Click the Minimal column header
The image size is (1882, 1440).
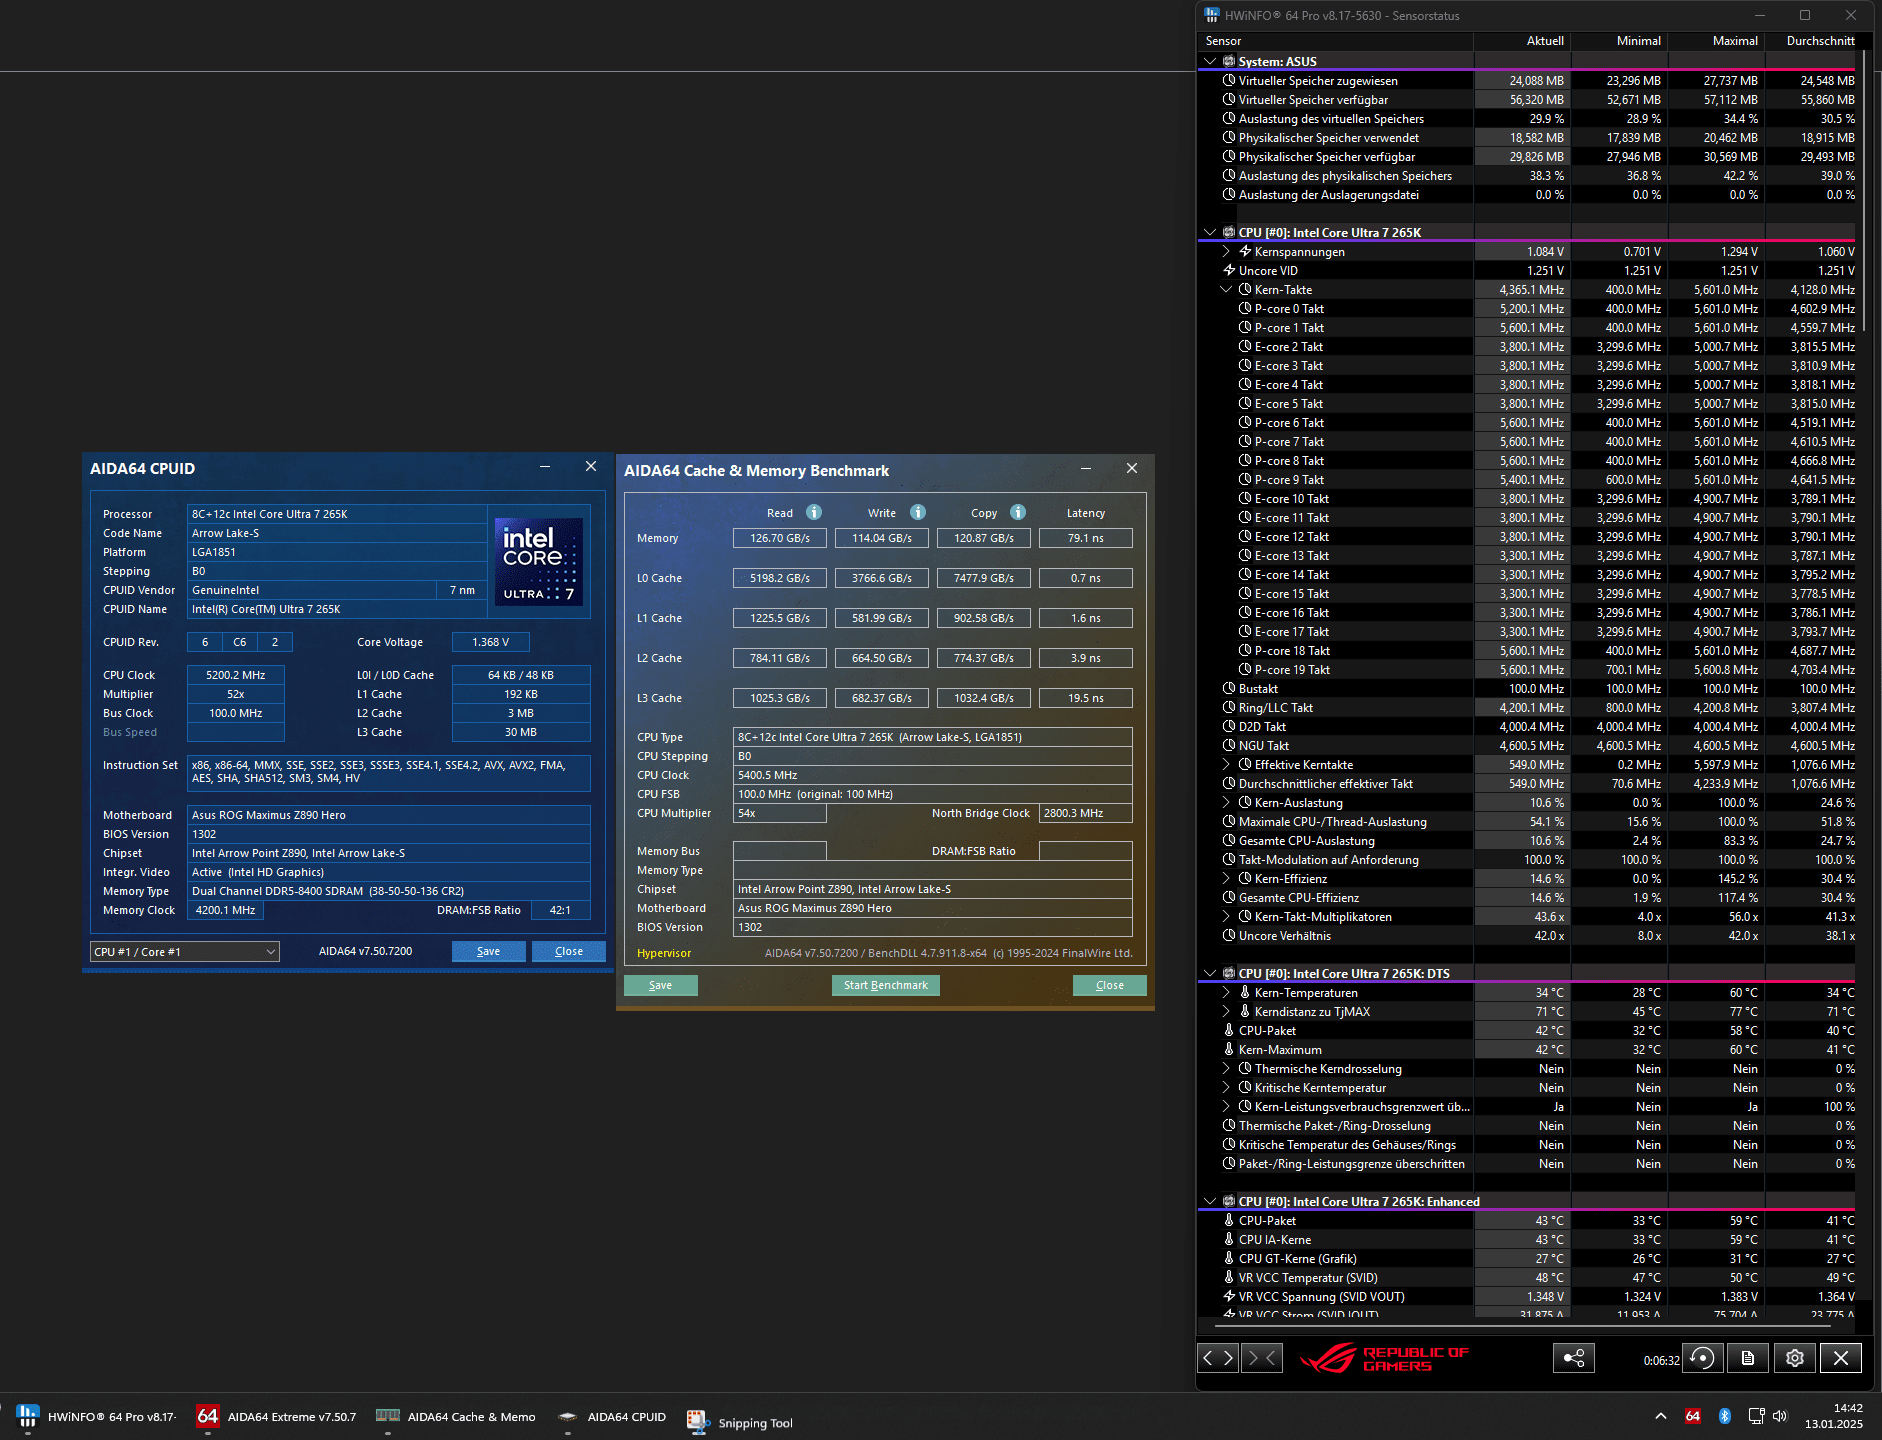tap(1619, 41)
